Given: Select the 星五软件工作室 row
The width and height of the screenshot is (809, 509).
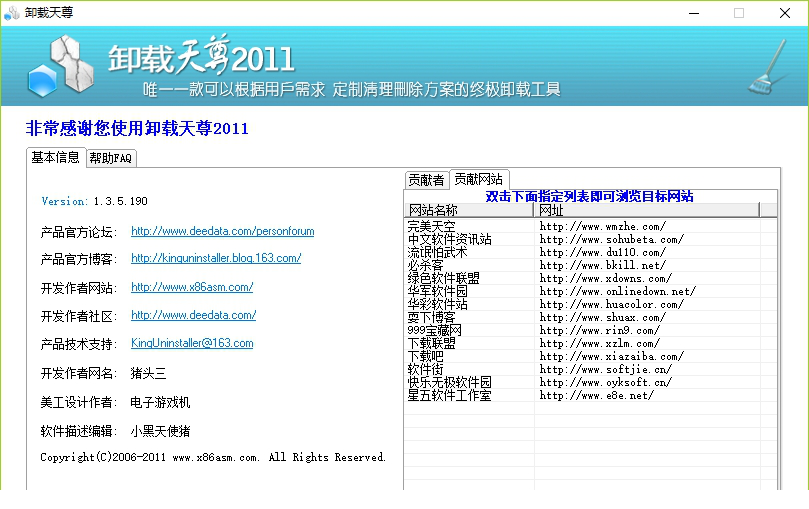Looking at the screenshot, I should click(x=449, y=395).
